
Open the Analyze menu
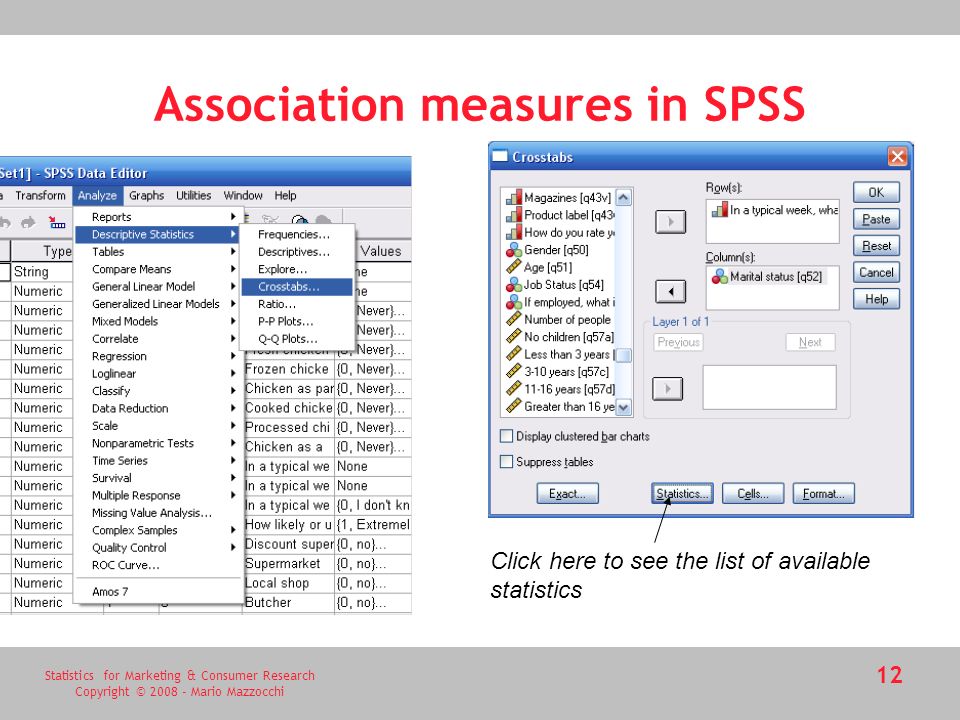(x=97, y=195)
